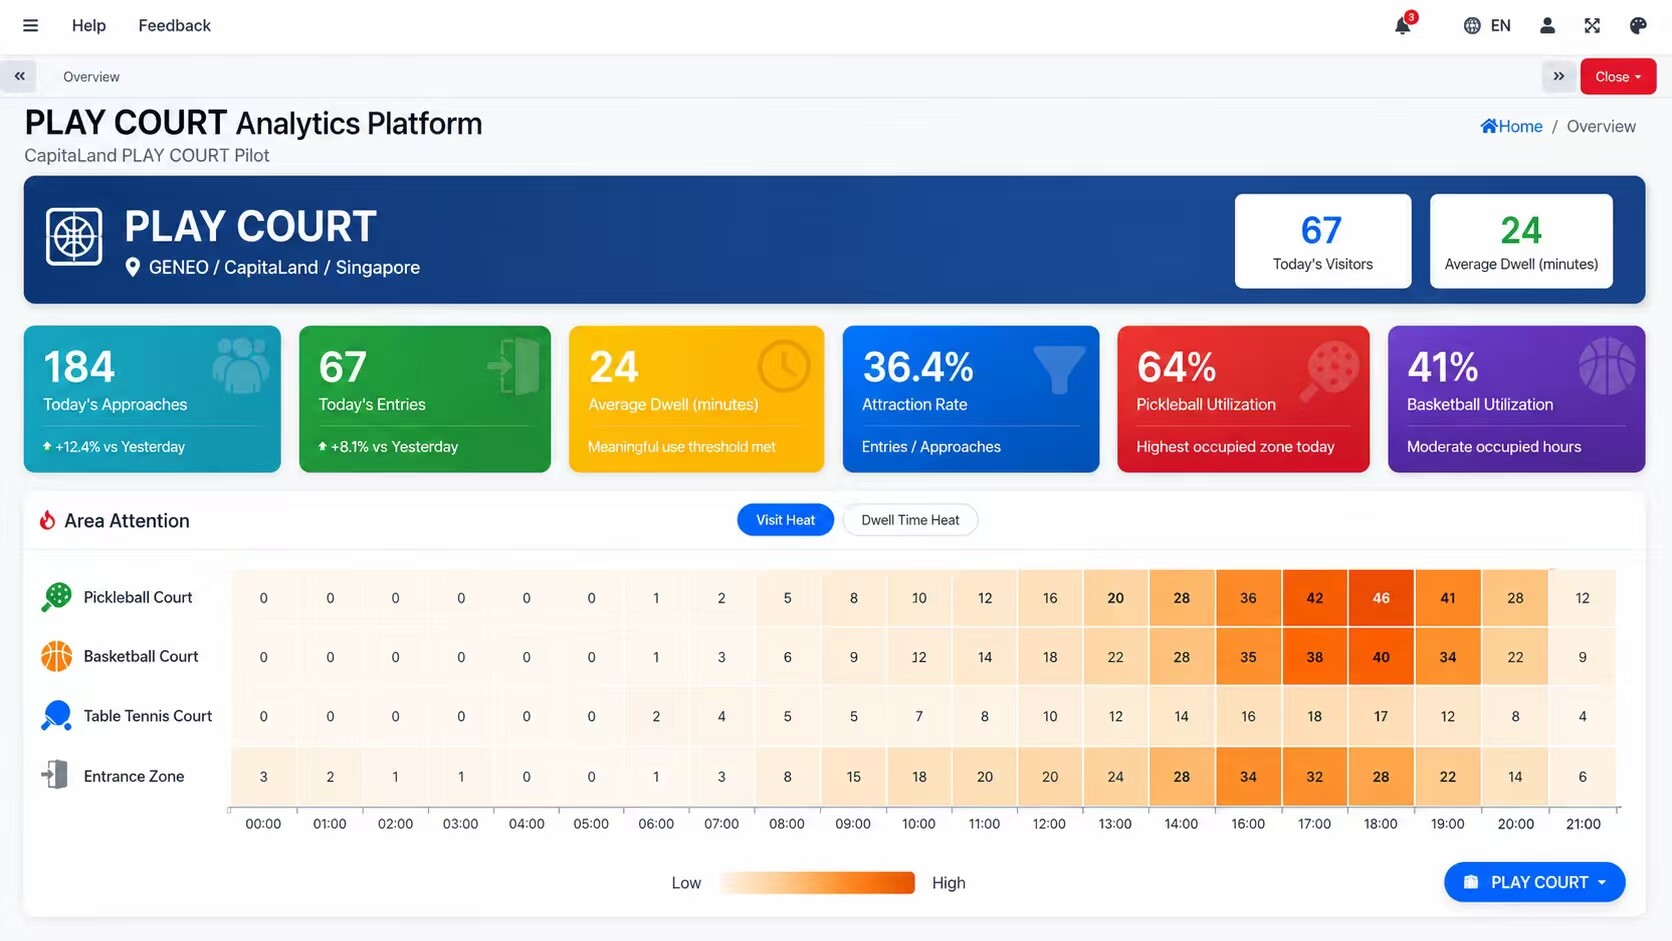The width and height of the screenshot is (1672, 941).
Task: Select the Overview tab
Action: click(91, 77)
